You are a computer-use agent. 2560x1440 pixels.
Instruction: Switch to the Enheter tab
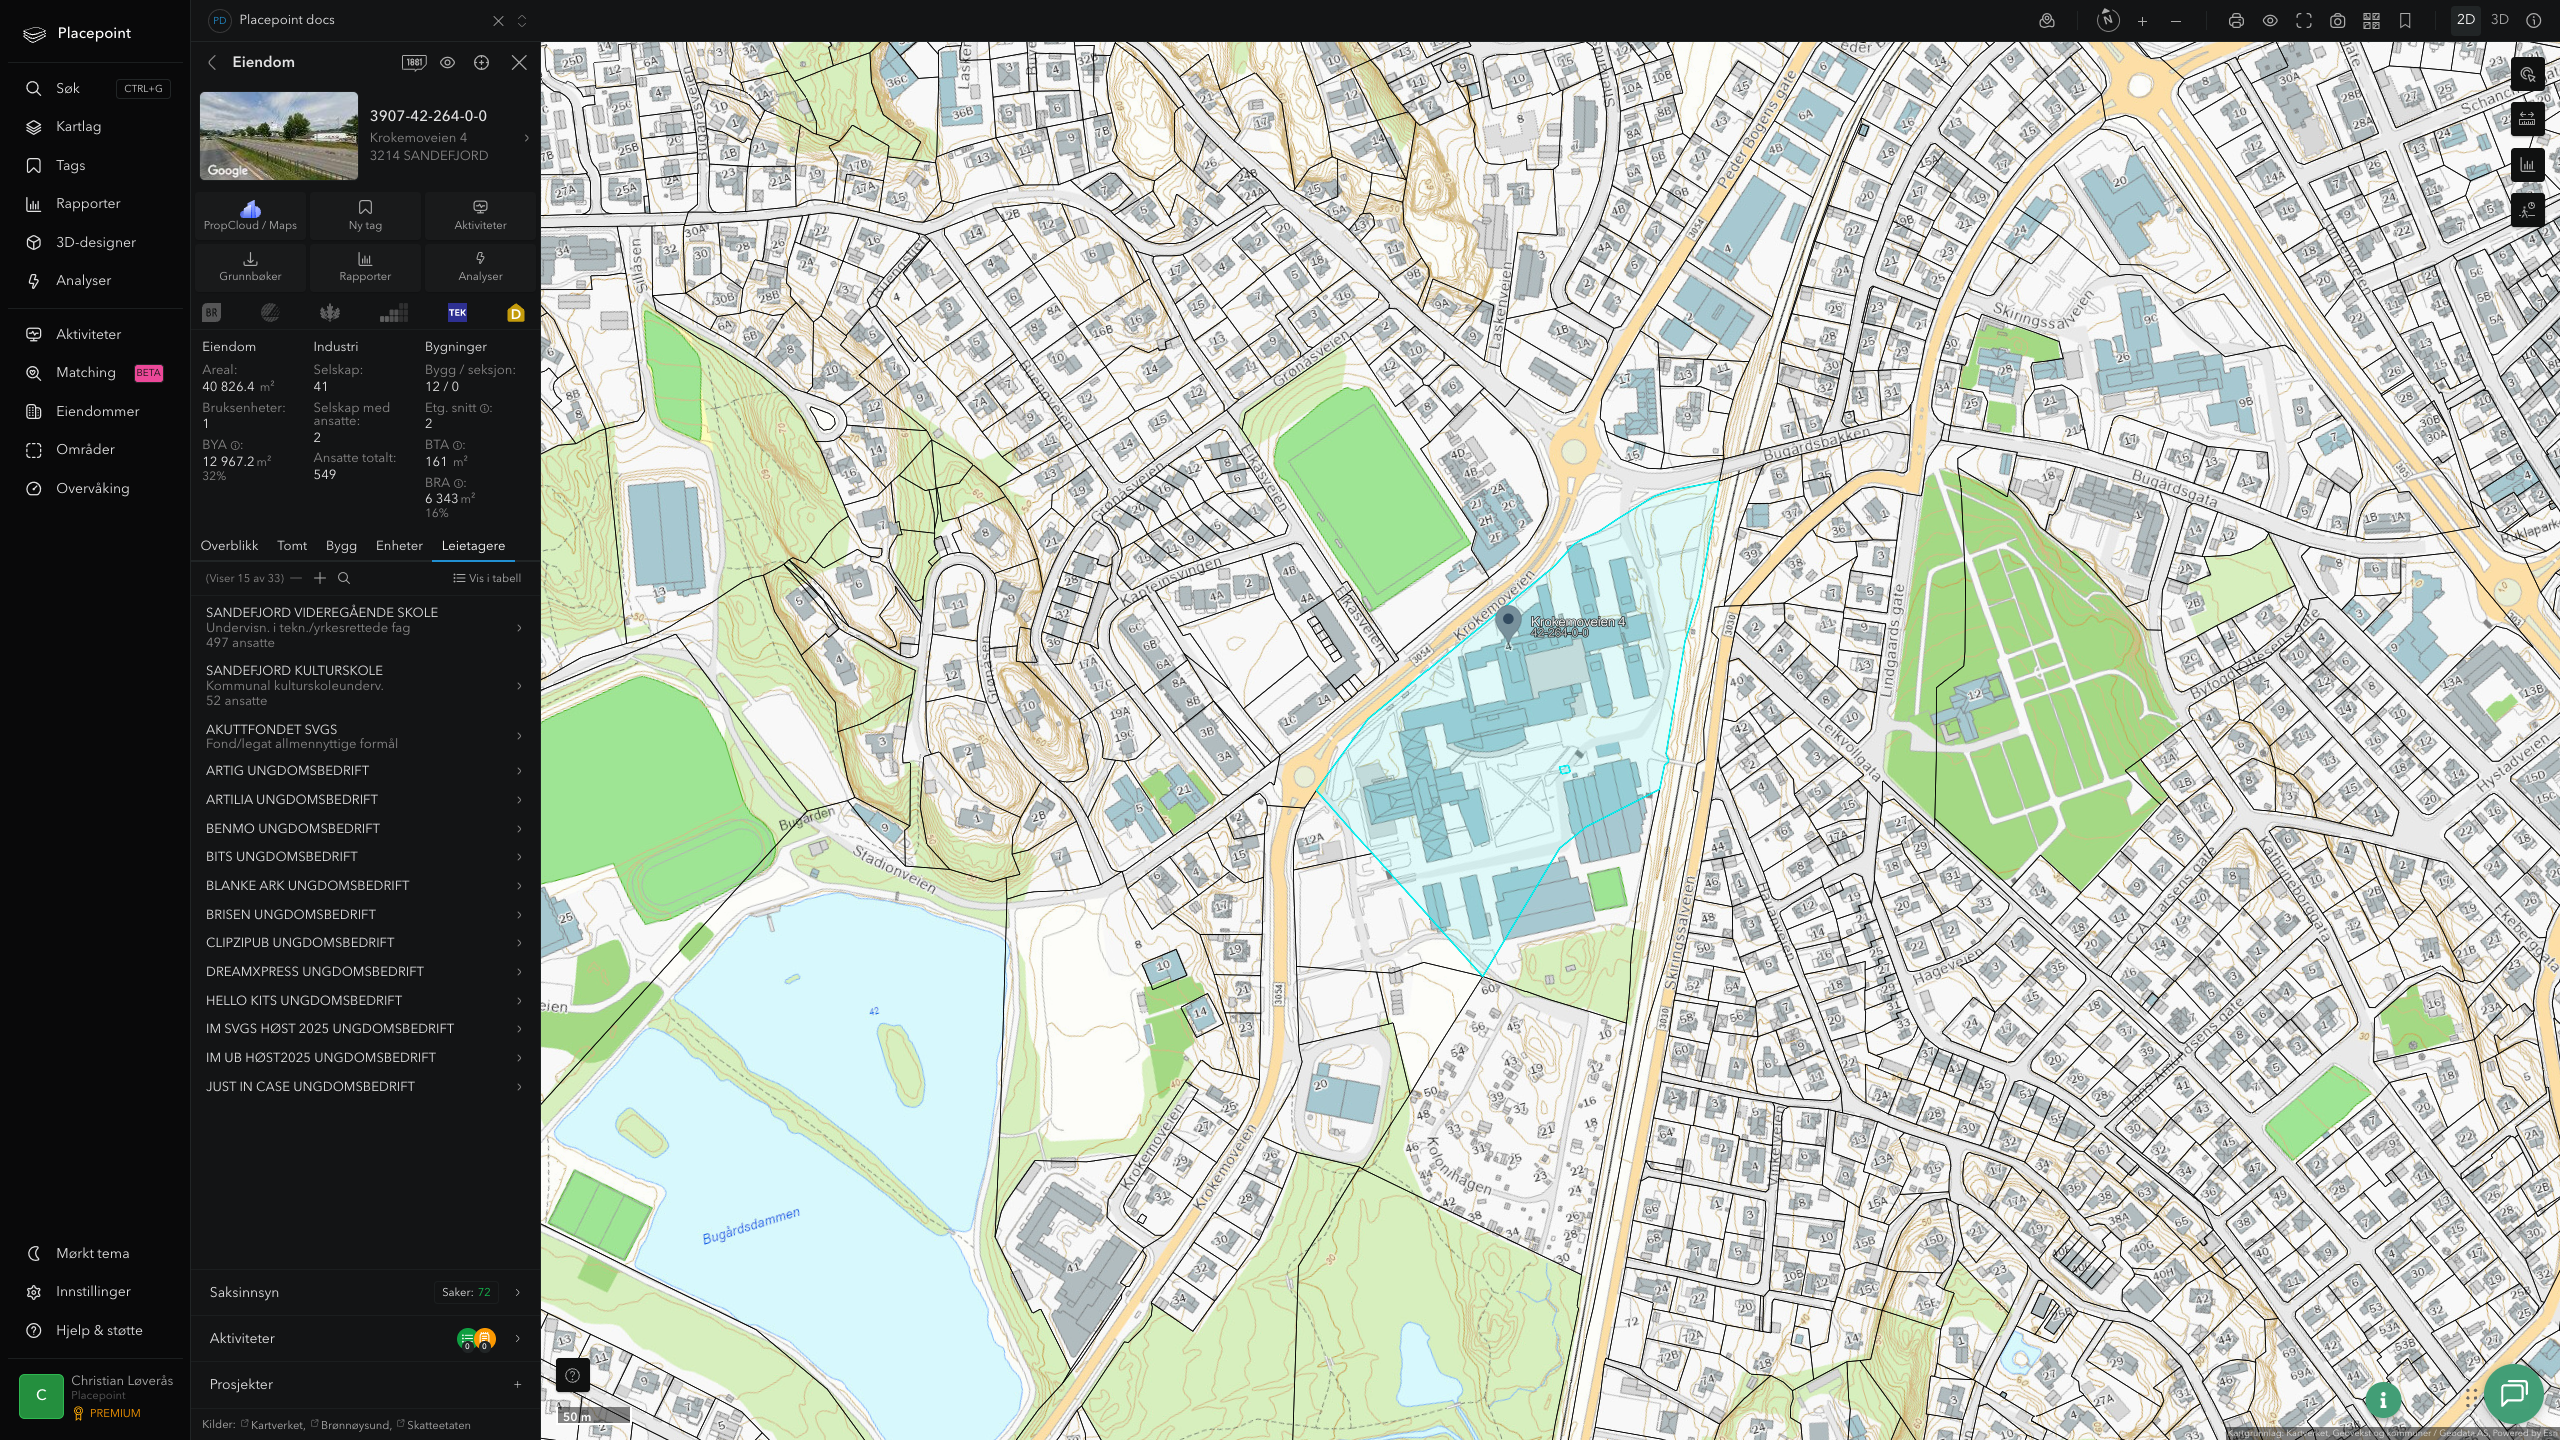pos(399,546)
